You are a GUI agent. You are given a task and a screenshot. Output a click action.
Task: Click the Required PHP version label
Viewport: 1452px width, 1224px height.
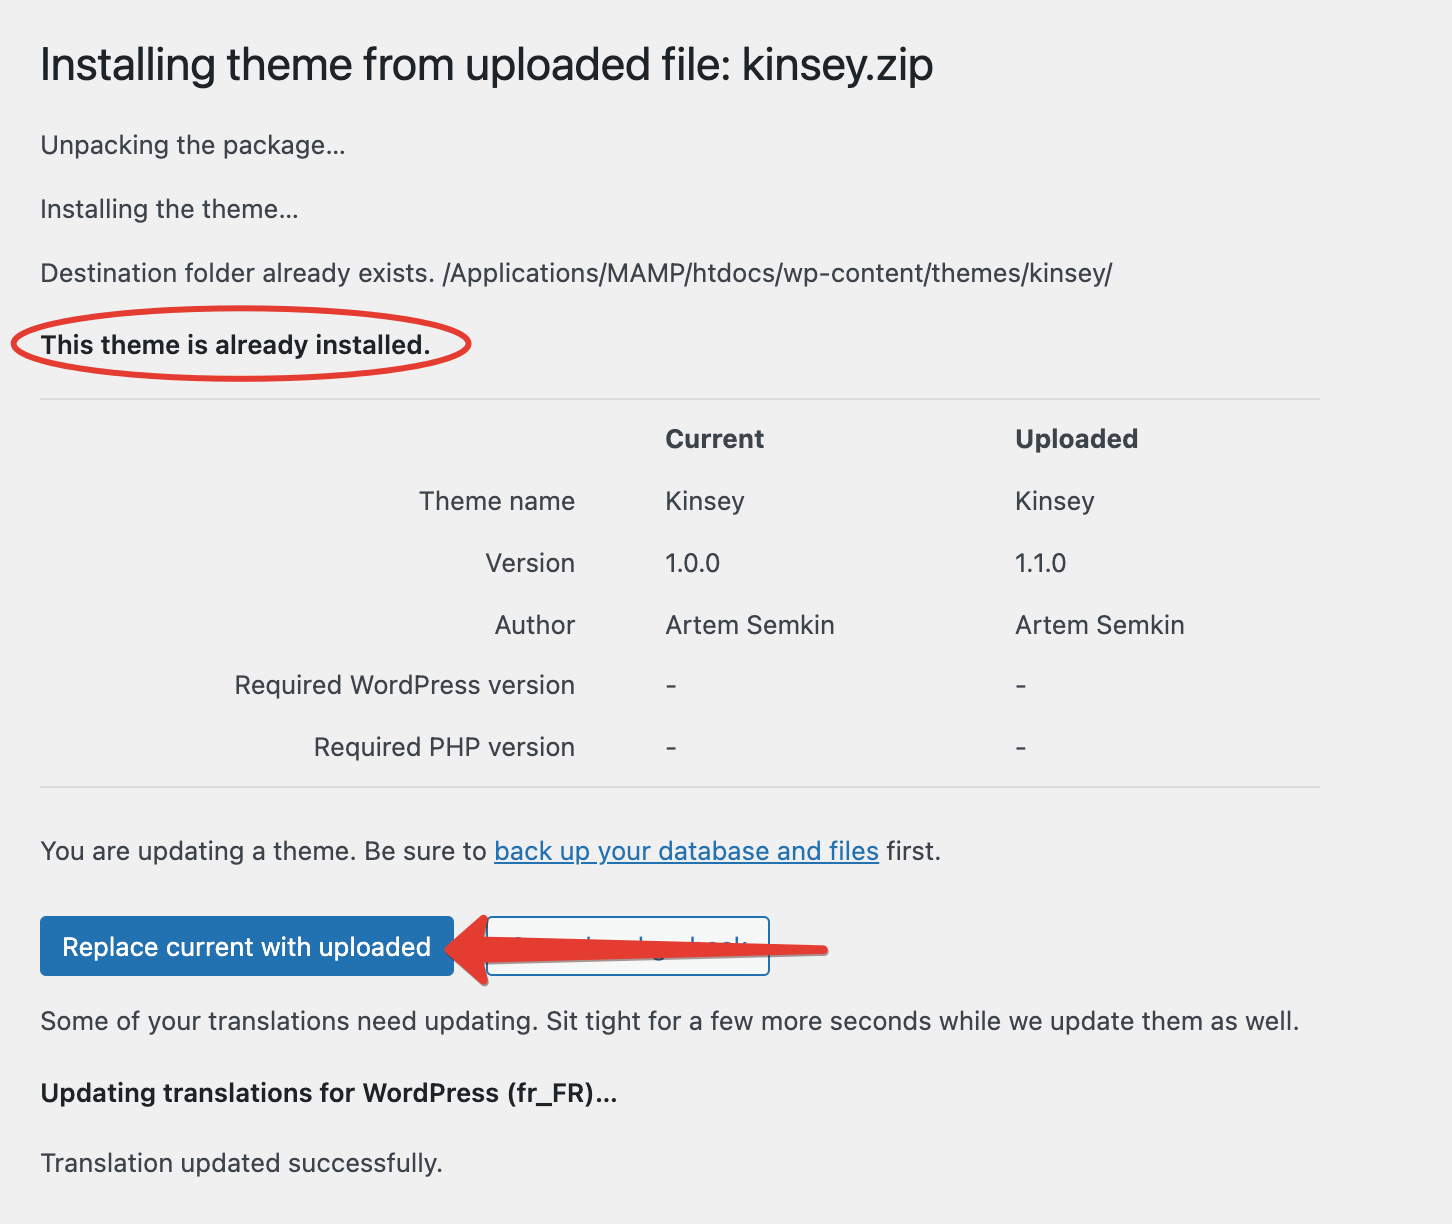point(444,747)
